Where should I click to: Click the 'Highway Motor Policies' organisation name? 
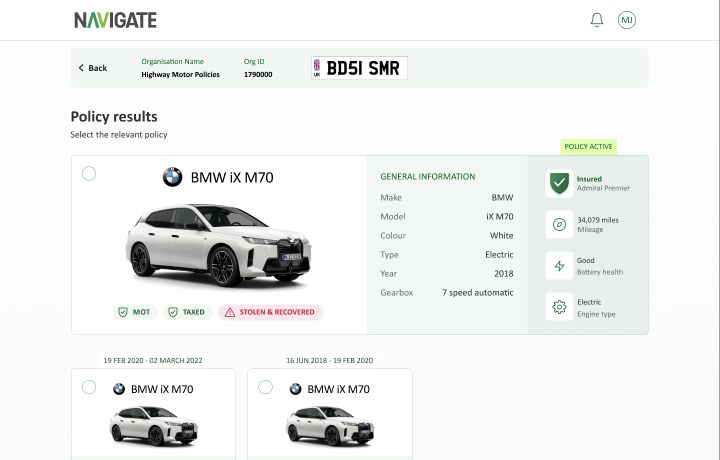point(180,74)
